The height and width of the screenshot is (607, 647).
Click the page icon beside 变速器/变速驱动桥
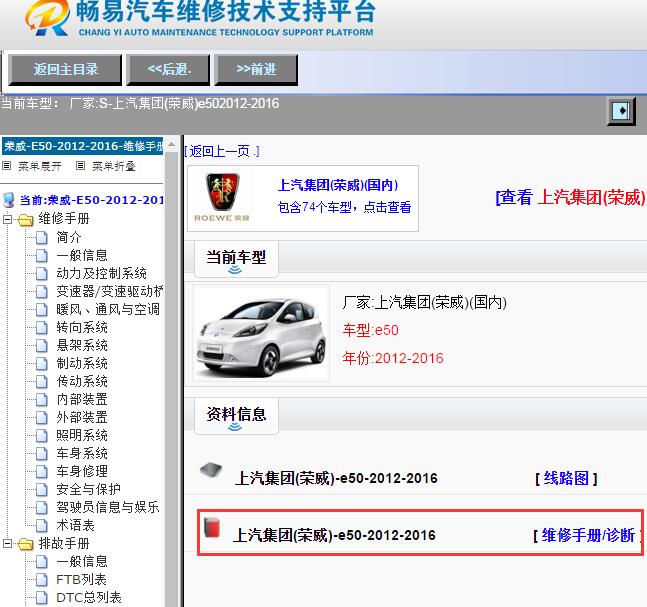[x=42, y=292]
